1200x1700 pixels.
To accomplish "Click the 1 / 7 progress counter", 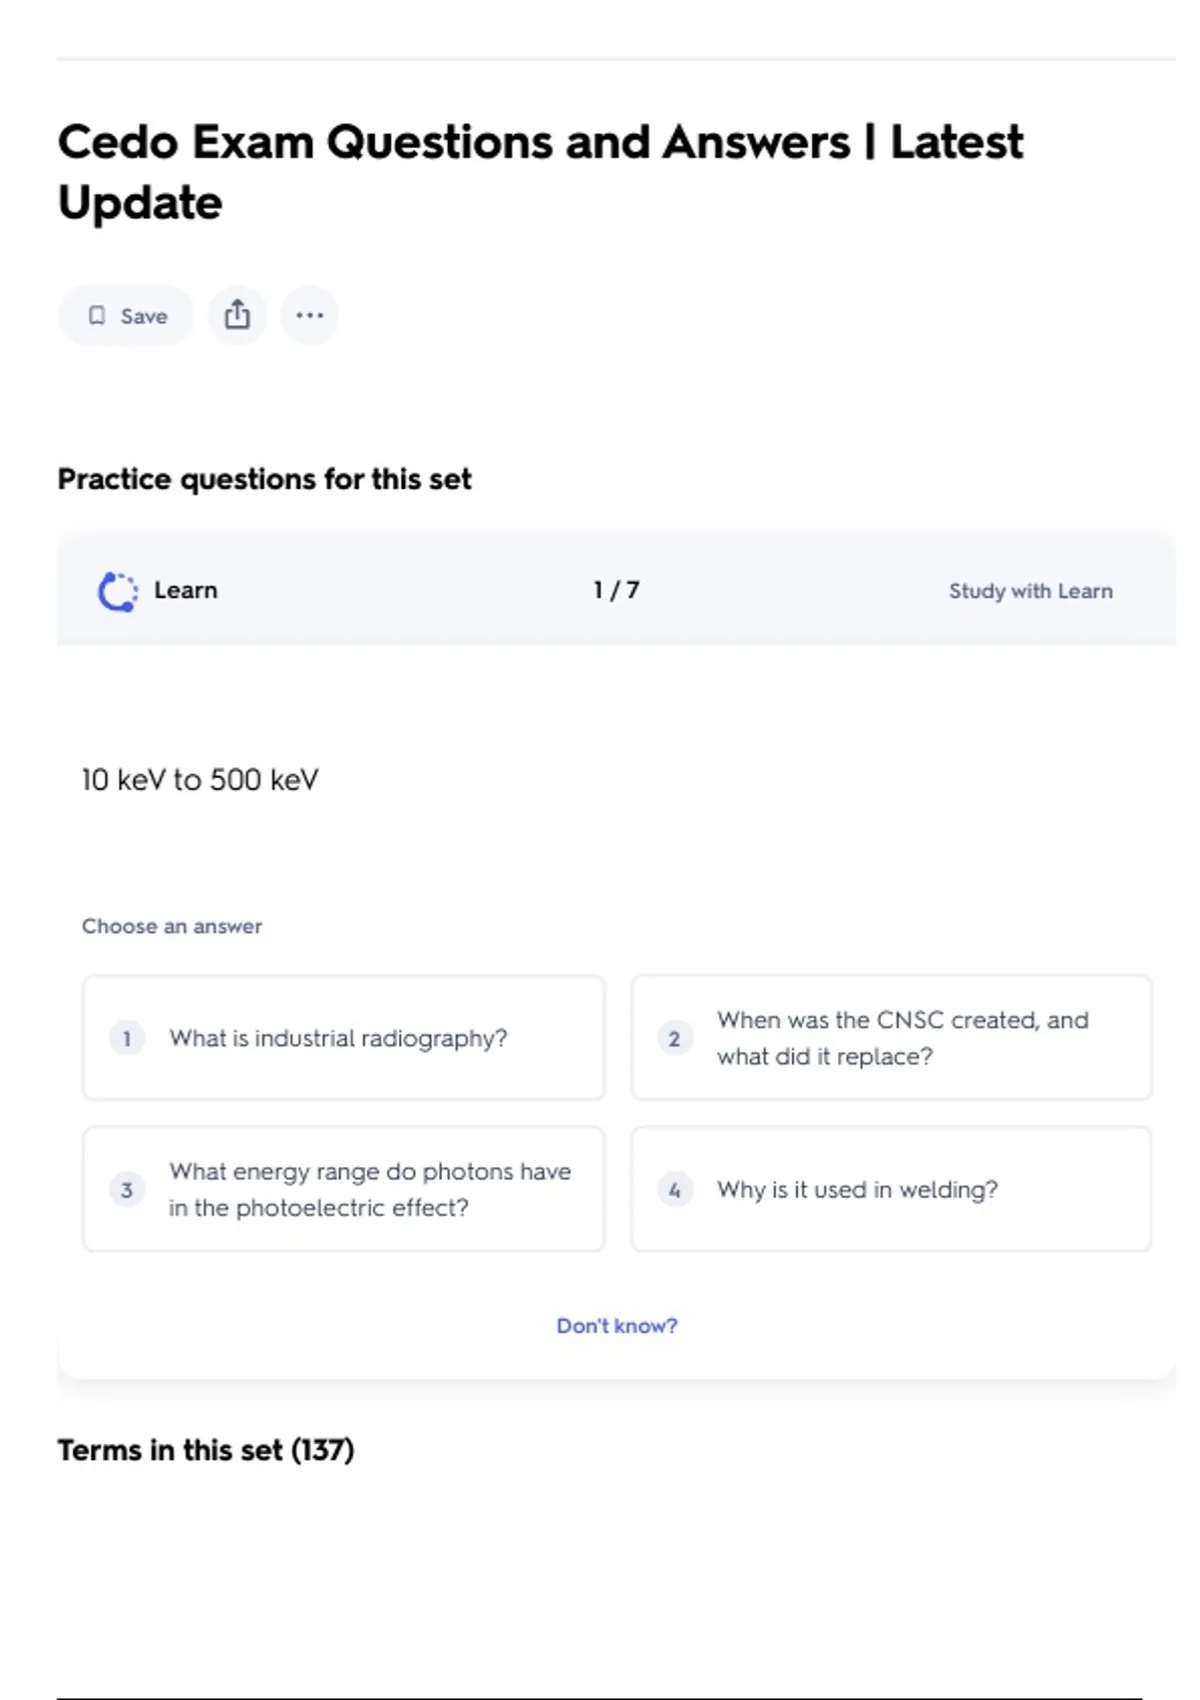I will 616,590.
